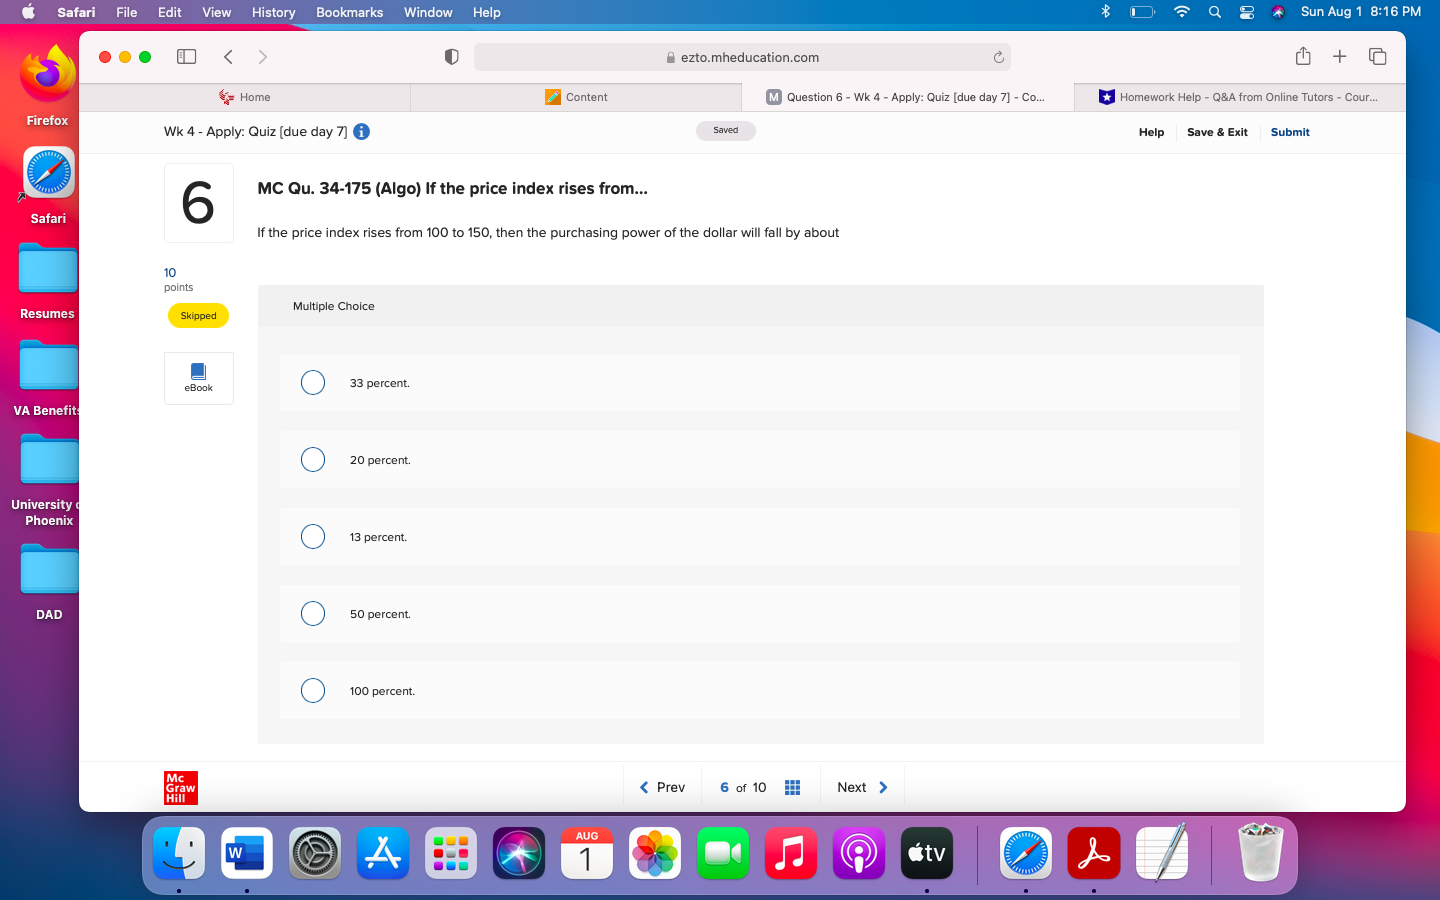Image resolution: width=1440 pixels, height=900 pixels.
Task: Open the Calendar app from the Dock
Action: click(586, 853)
